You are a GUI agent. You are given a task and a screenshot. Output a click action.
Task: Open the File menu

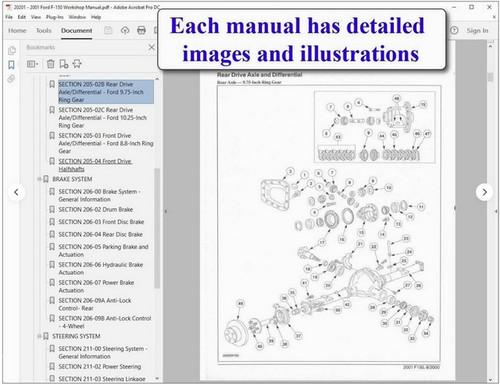coord(9,17)
